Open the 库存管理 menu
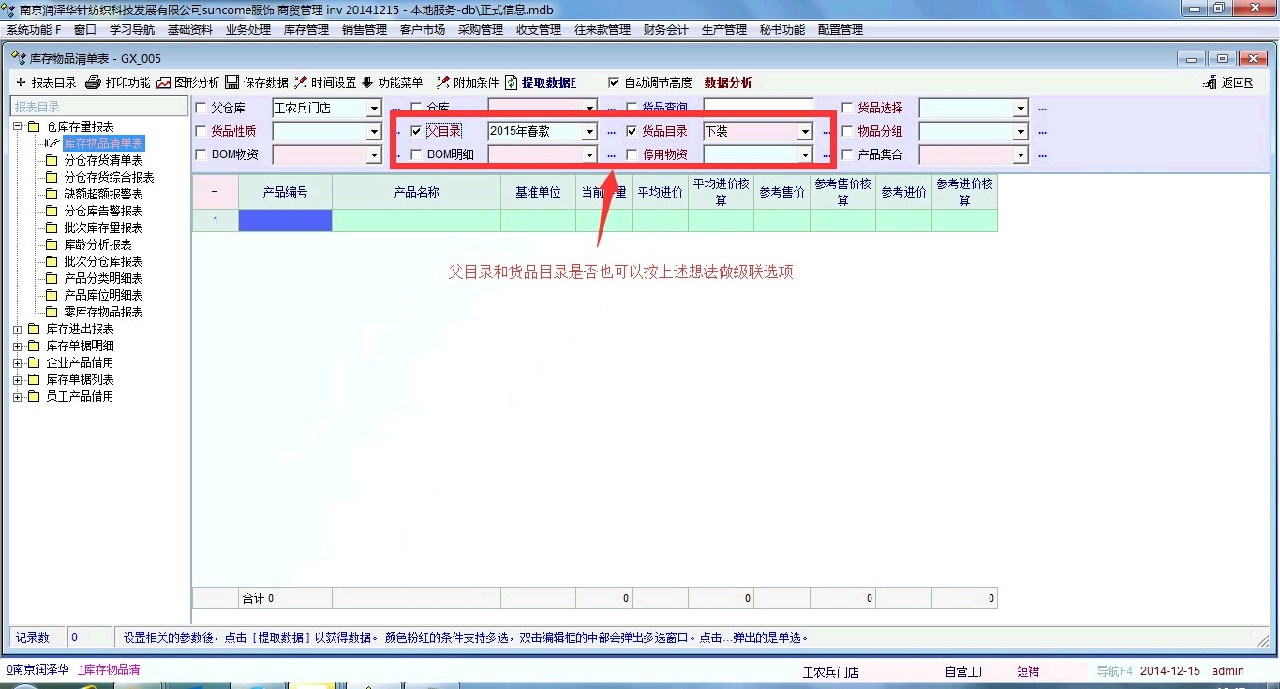This screenshot has width=1280, height=689. coord(306,30)
